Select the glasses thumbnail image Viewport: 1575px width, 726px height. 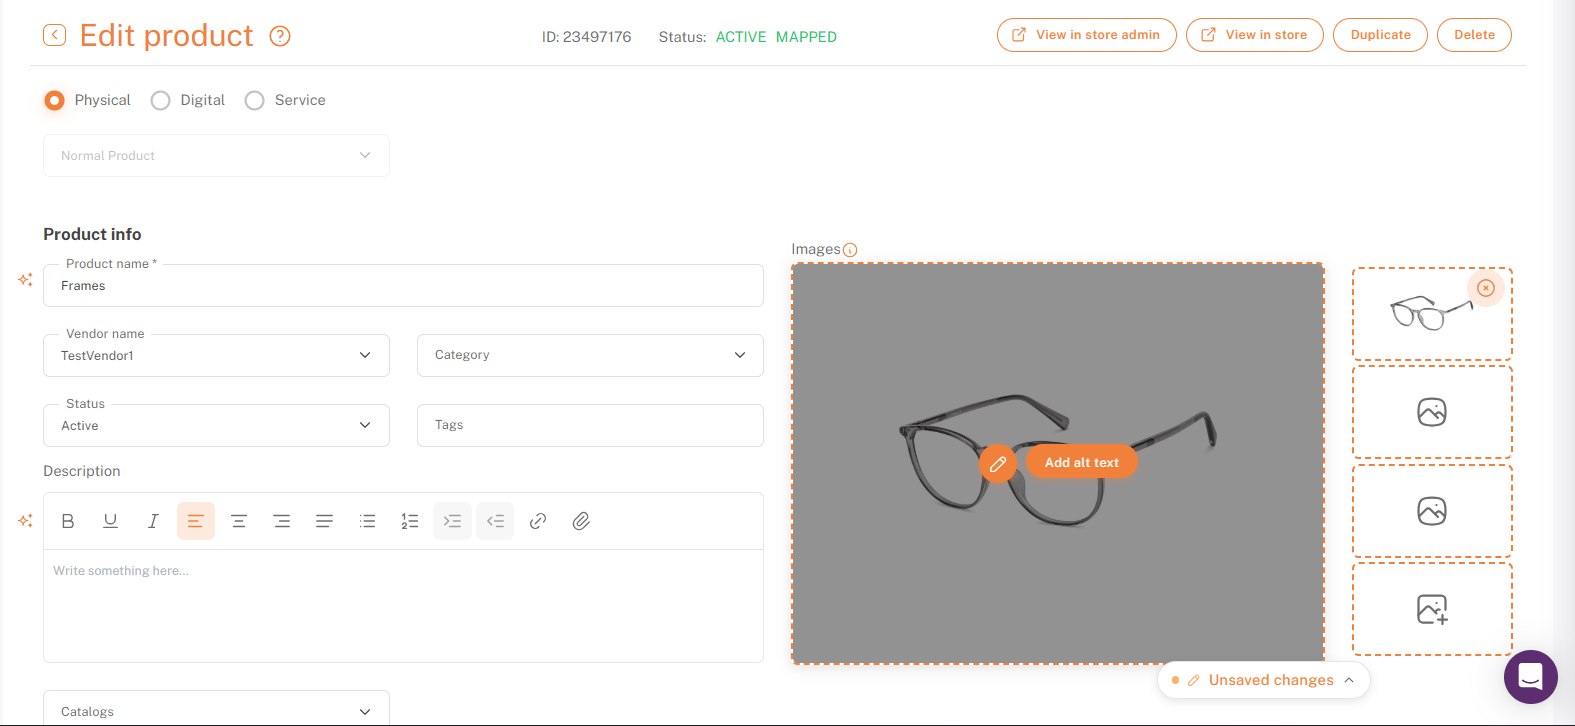click(x=1431, y=314)
